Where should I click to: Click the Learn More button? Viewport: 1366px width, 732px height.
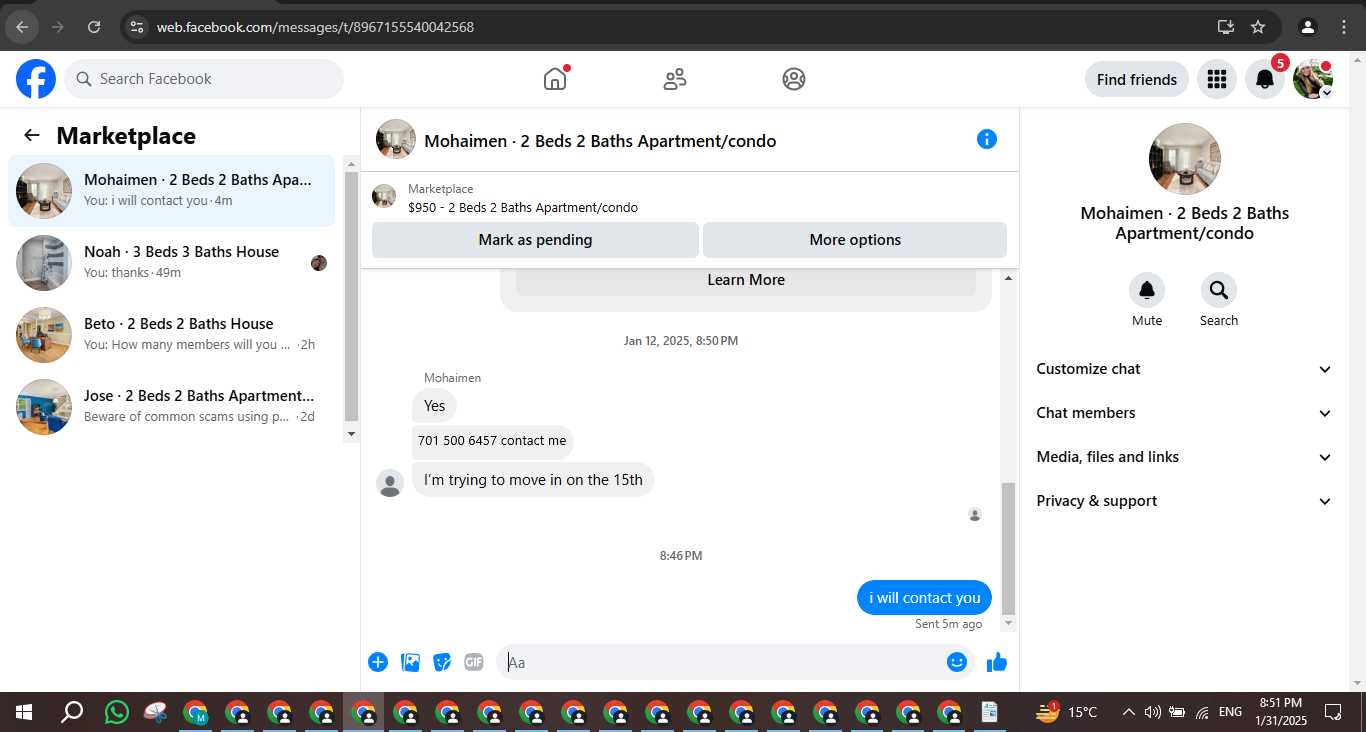point(746,280)
